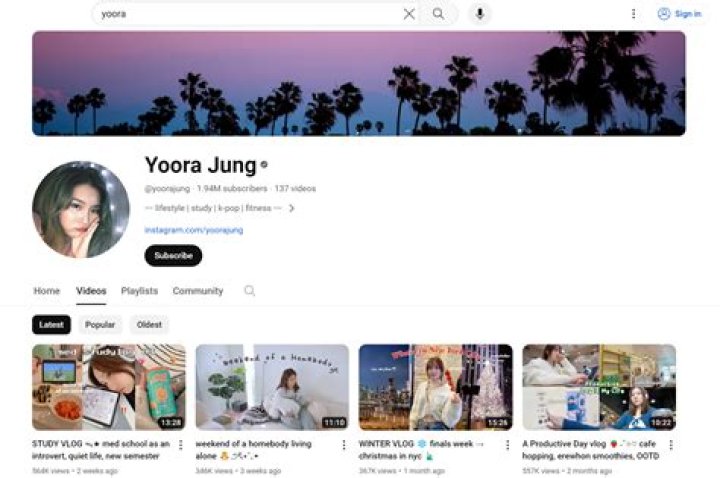Screen dimensions: 720x478
Task: Open the three-dot menu for STUDY VLOG video
Action: (x=180, y=444)
